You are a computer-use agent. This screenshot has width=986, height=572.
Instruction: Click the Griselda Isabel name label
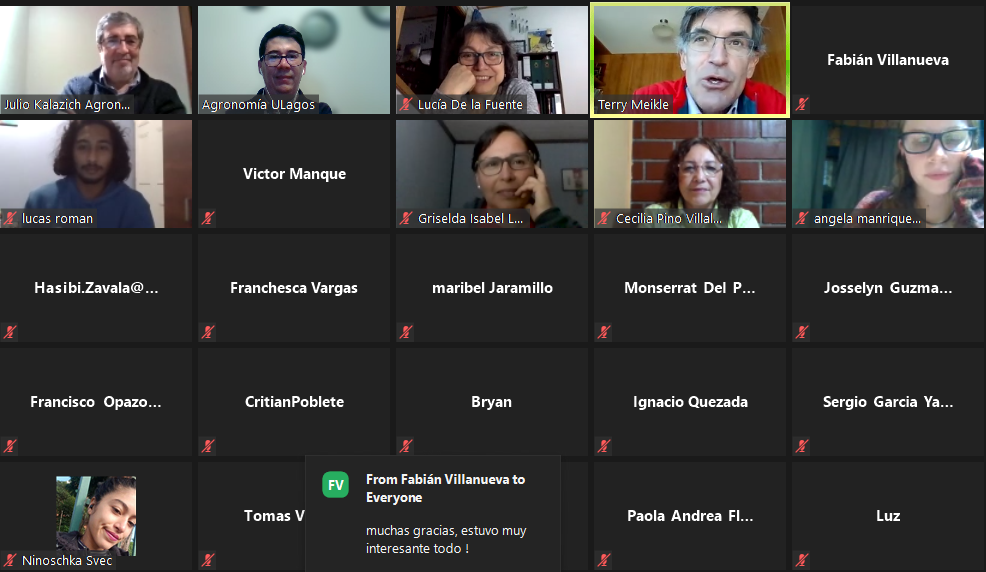(470, 218)
